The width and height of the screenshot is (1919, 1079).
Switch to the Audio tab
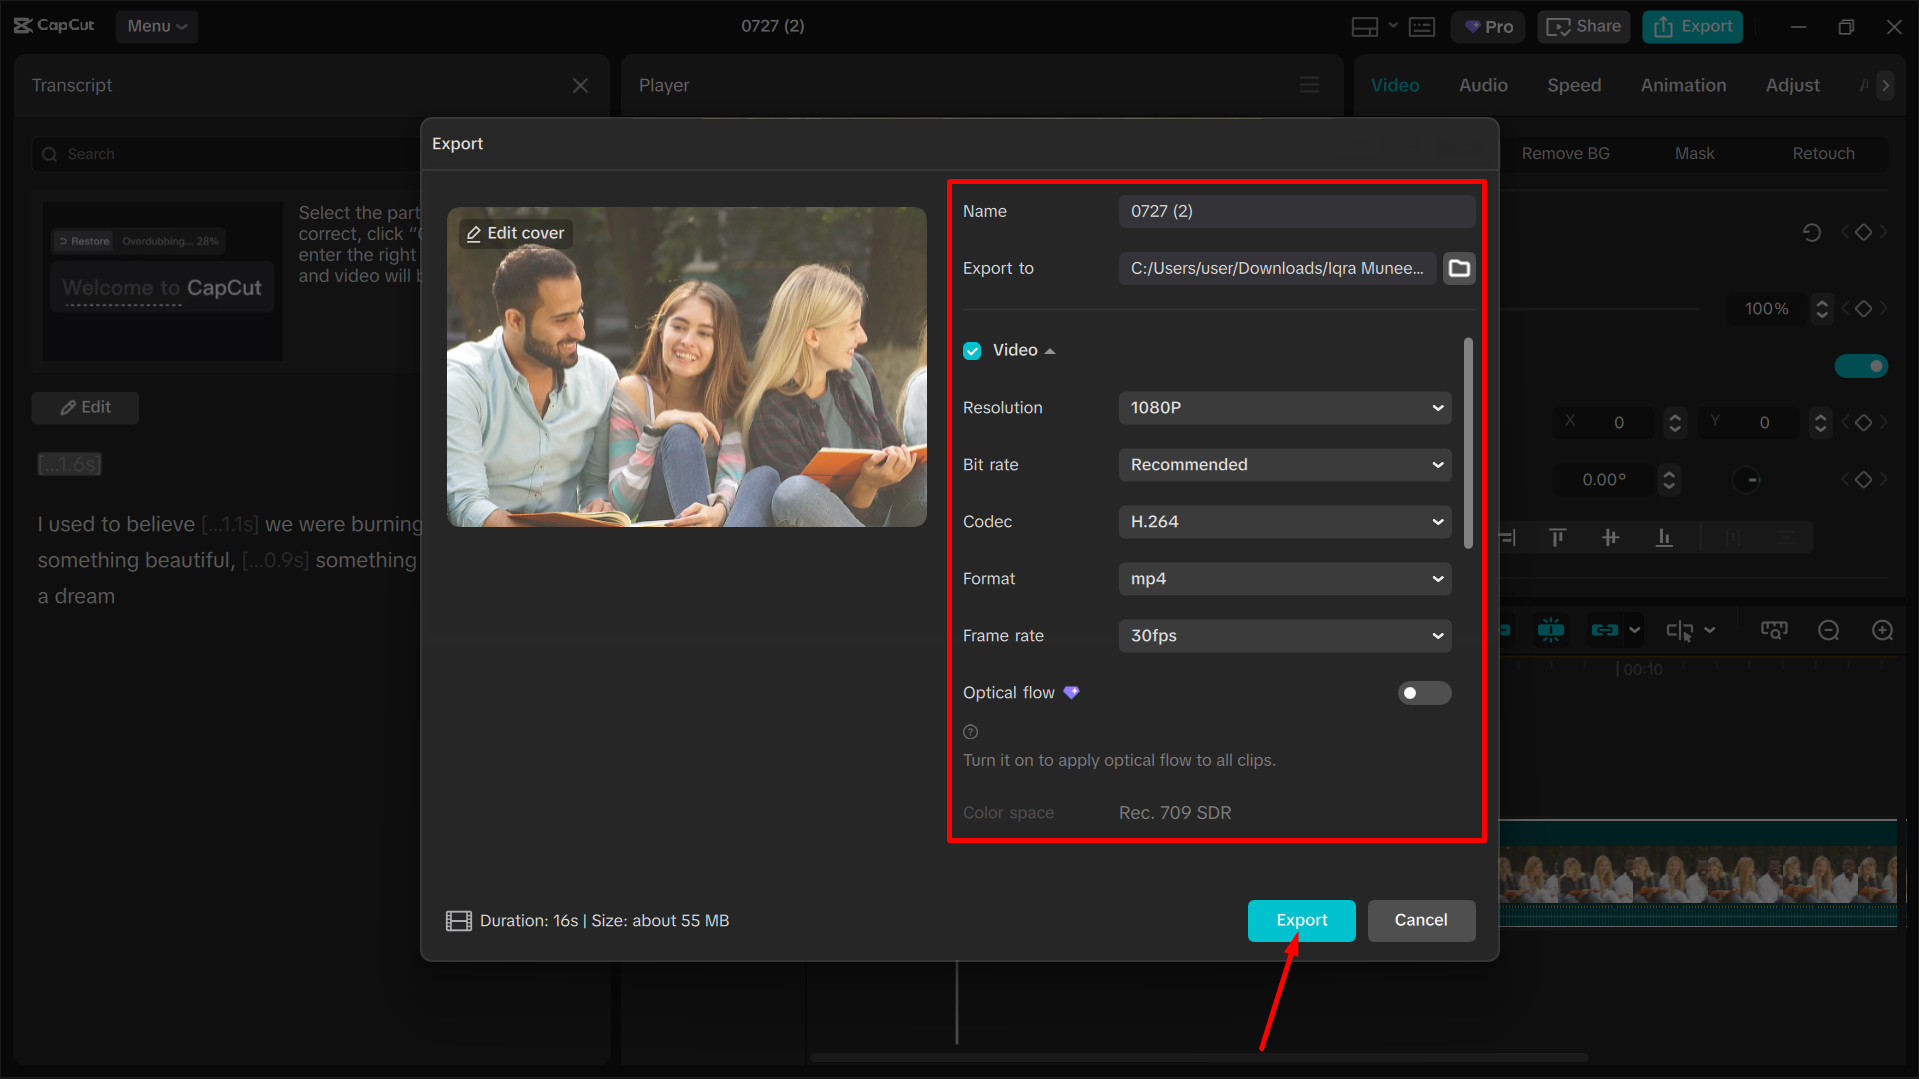(1483, 85)
